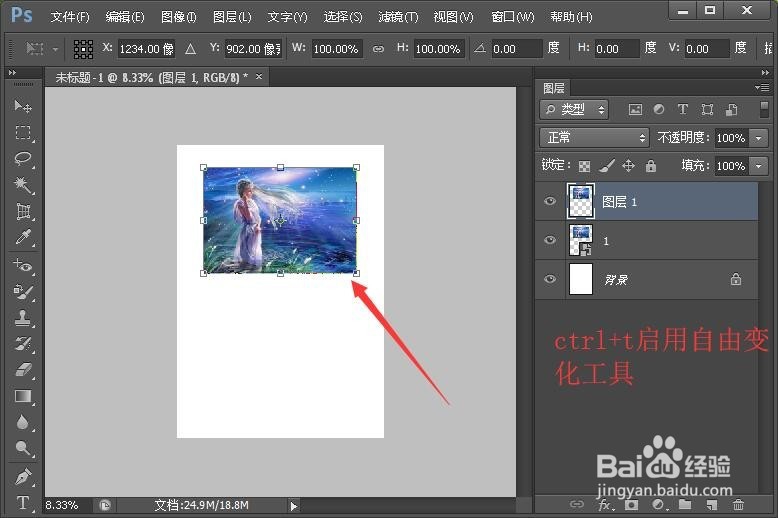Open 窗口(W) menu
This screenshot has height=518, width=778.
coord(513,17)
